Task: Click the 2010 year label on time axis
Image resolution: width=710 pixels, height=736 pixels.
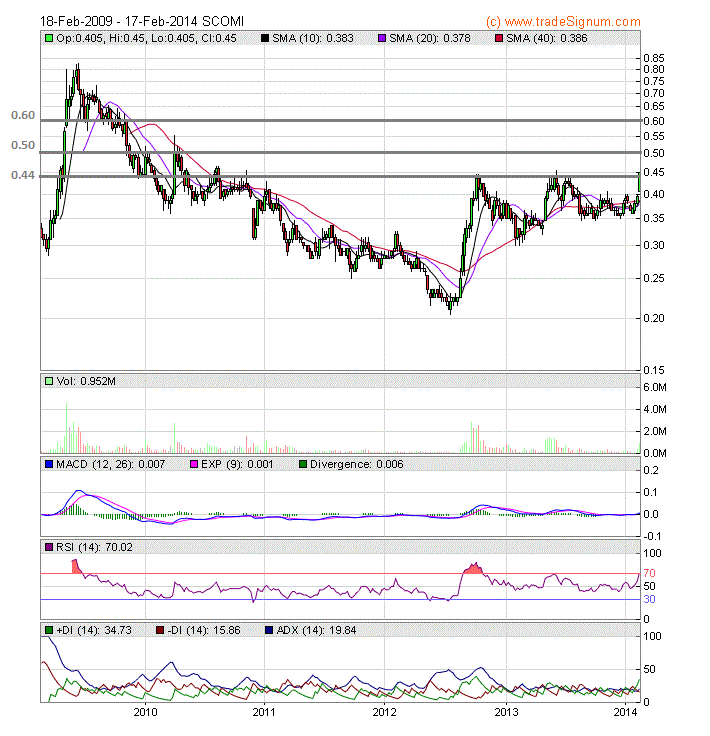Action: 145,712
